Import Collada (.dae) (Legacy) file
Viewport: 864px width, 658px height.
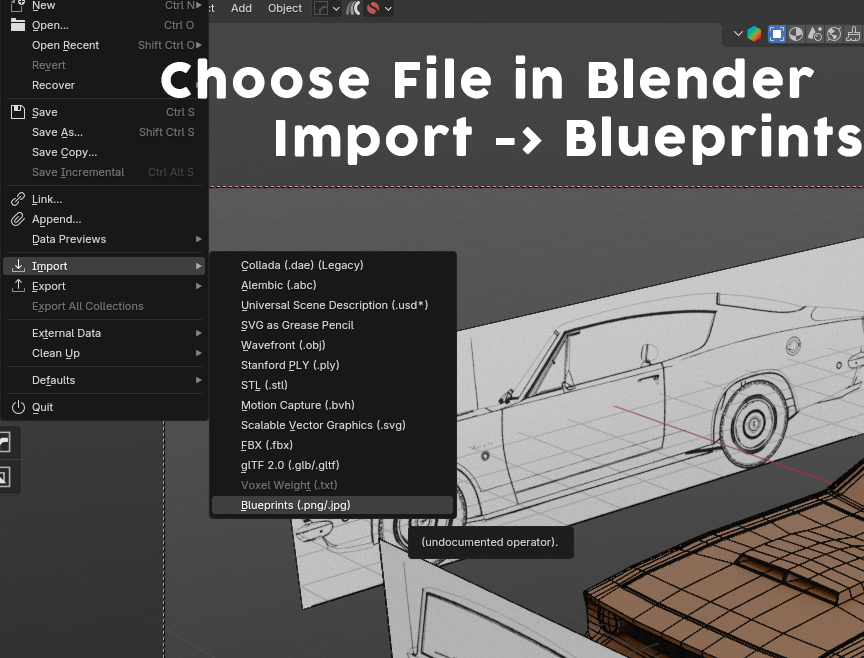click(x=332, y=265)
